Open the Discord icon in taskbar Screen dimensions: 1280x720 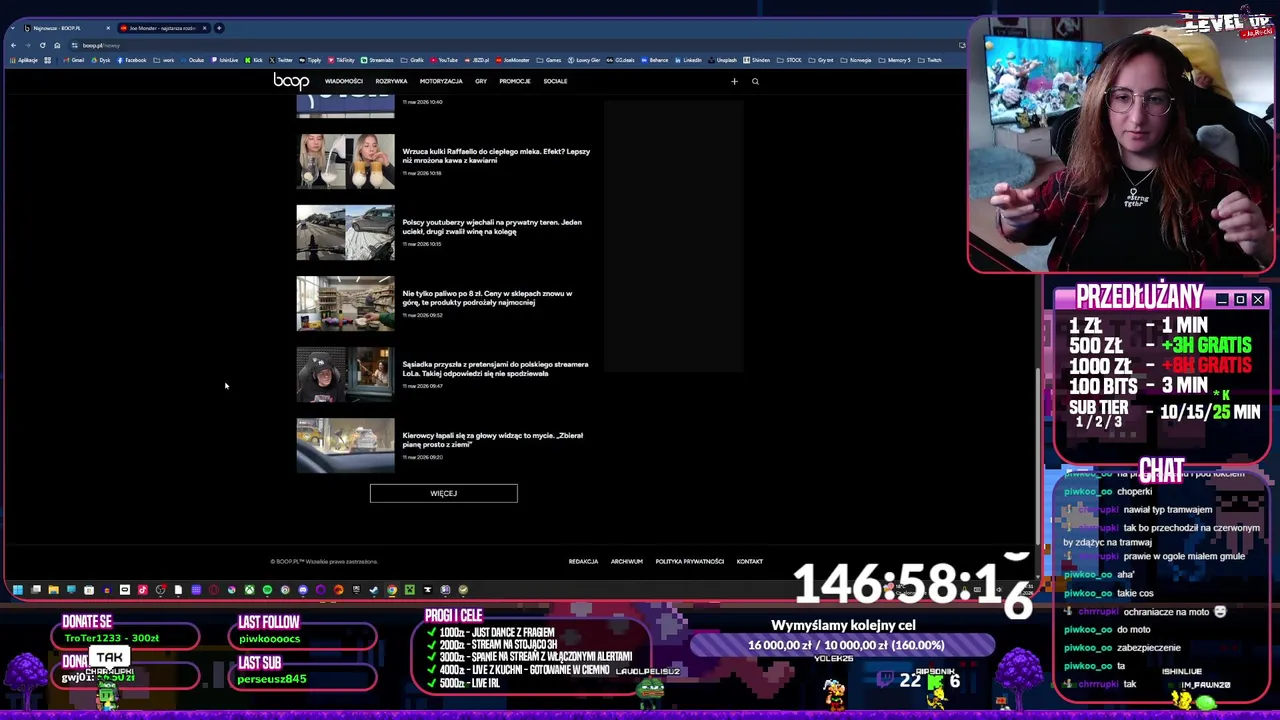click(x=303, y=590)
